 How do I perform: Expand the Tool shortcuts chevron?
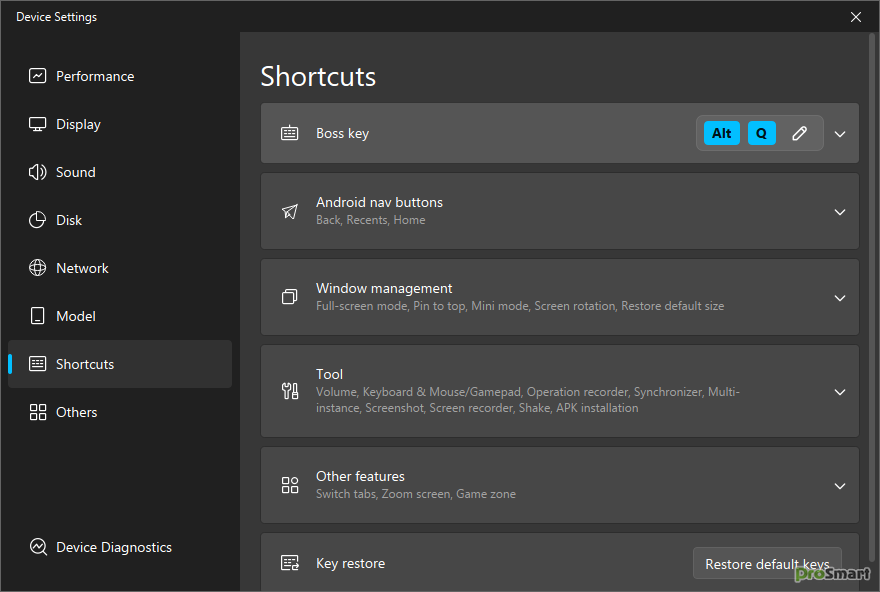(x=840, y=392)
